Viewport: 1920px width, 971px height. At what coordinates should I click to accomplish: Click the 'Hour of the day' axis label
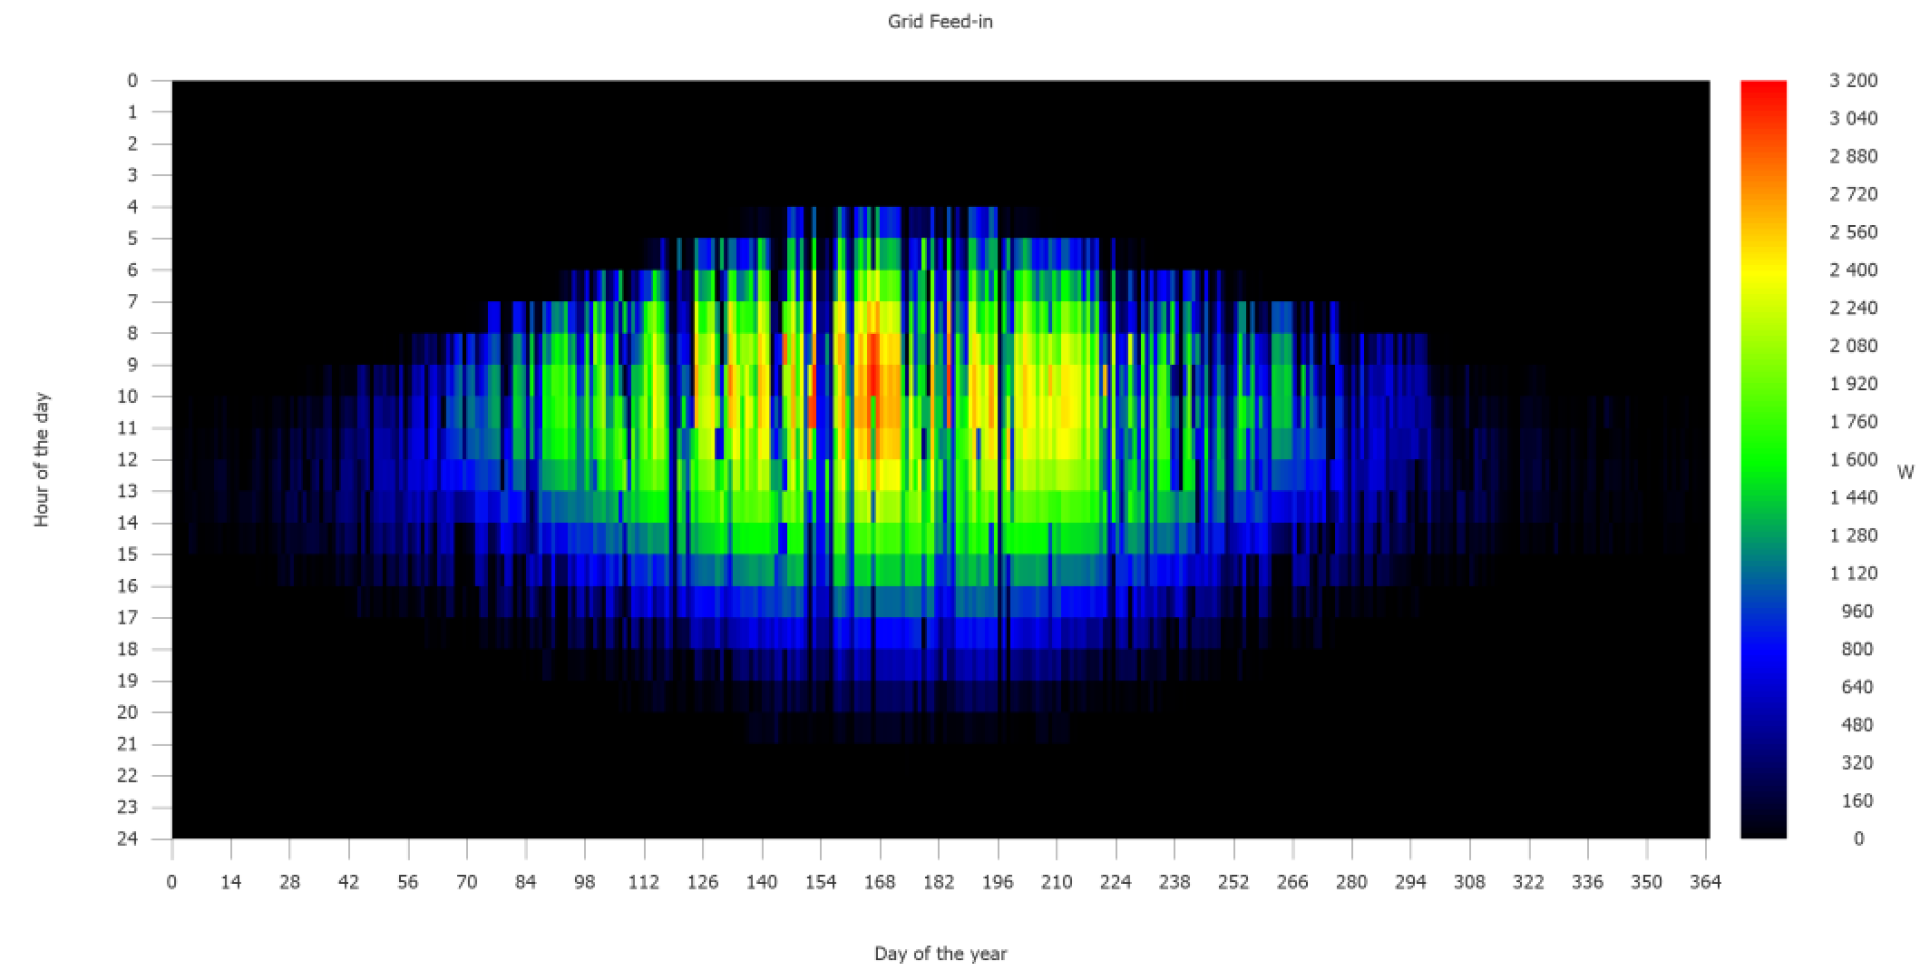pos(41,459)
